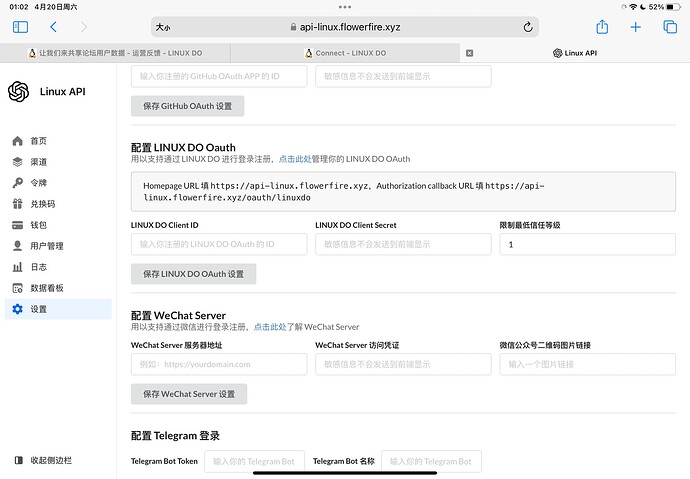Focus the WeChat Server 访问凭证 field
The image size is (690, 479).
[x=403, y=364]
